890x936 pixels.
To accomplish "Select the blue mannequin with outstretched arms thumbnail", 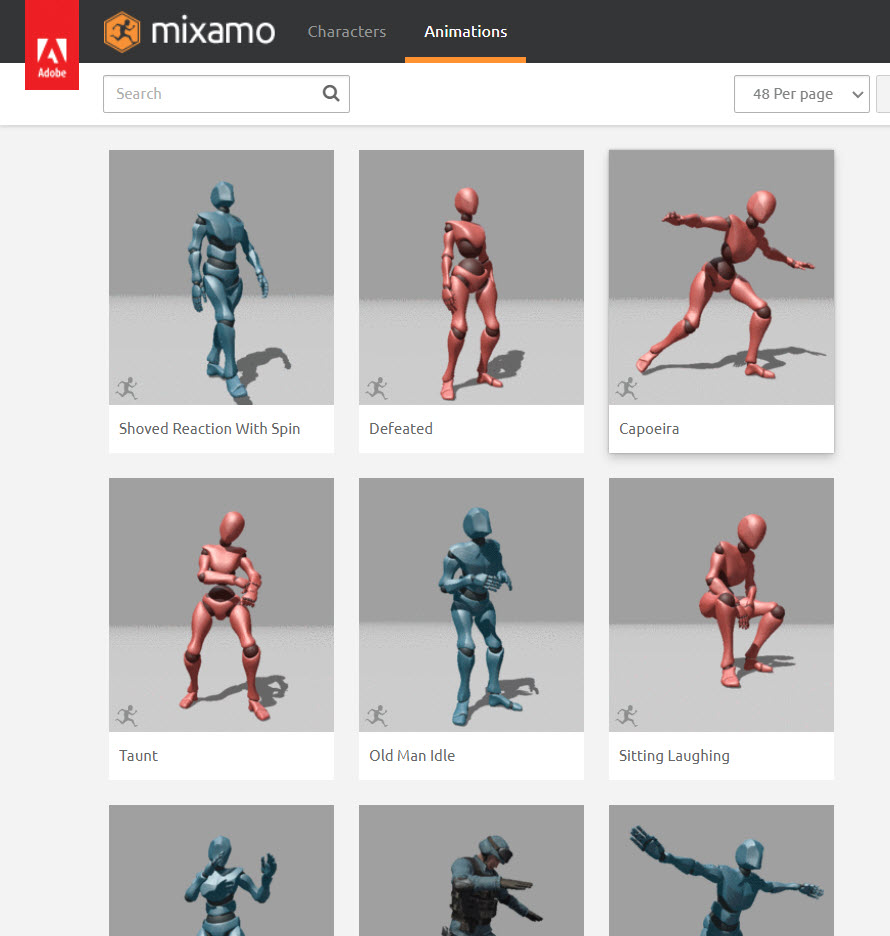I will point(721,870).
